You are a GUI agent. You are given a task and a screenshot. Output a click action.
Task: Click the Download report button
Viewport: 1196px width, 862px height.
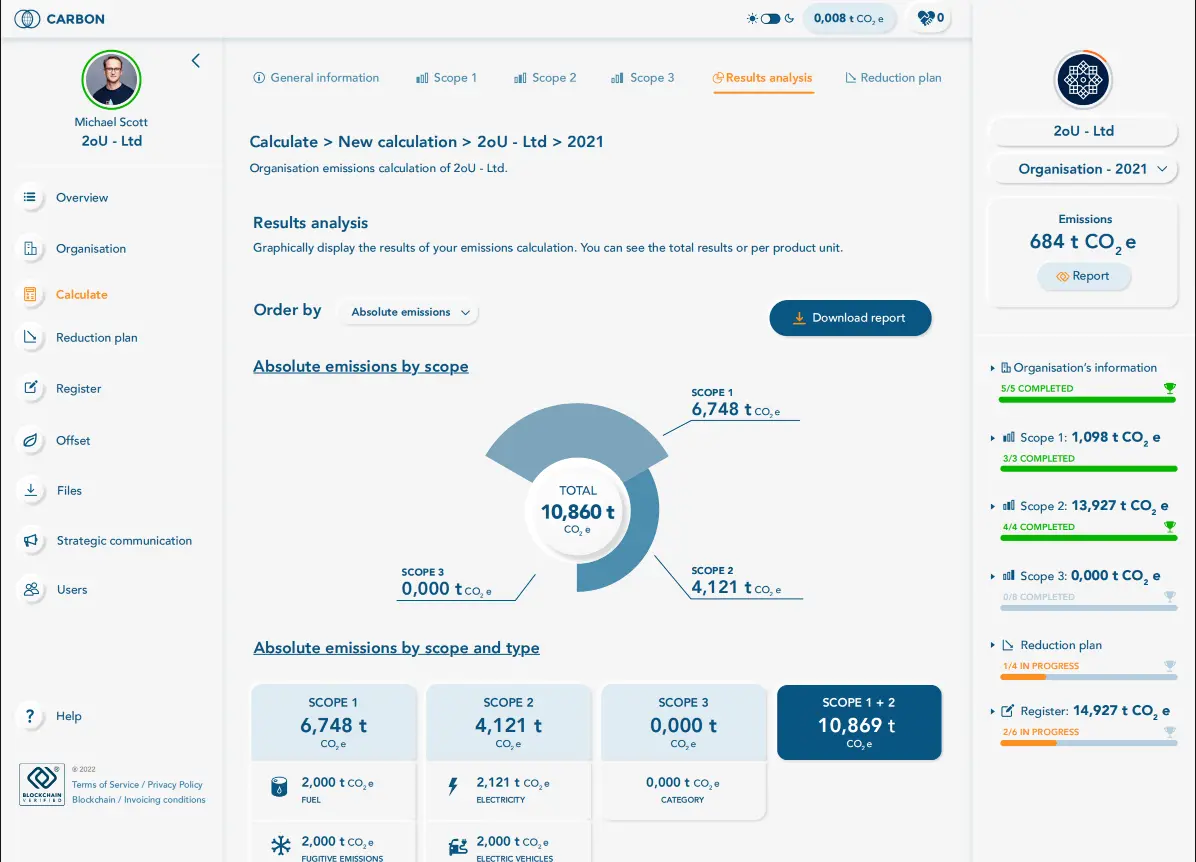pos(850,318)
